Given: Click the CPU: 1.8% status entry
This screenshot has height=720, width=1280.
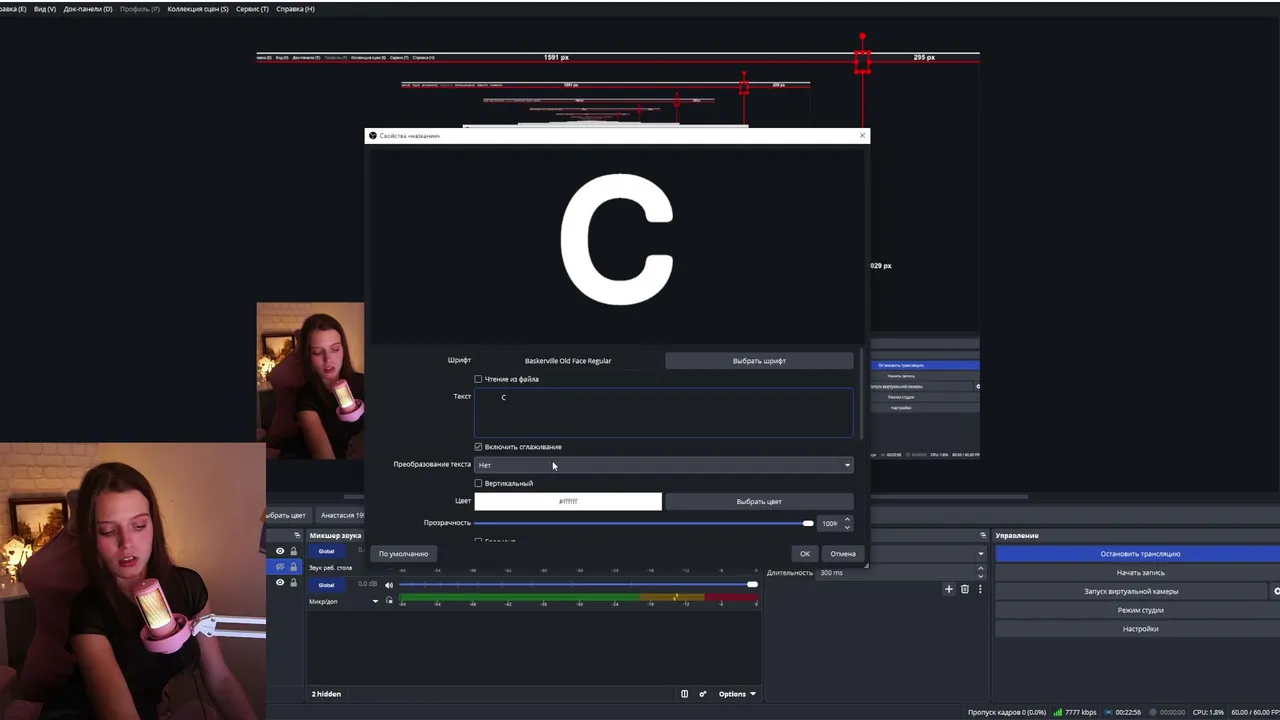Looking at the screenshot, I should point(1208,712).
